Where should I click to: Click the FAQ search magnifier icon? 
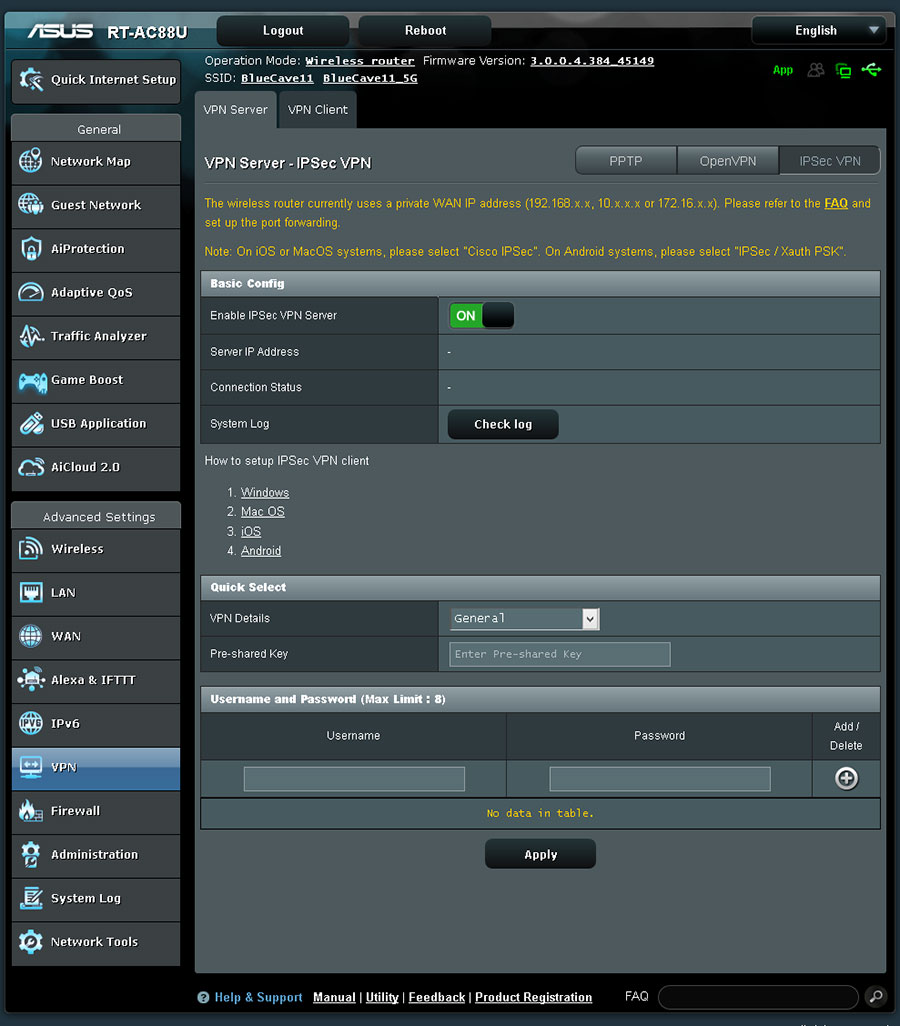(x=876, y=997)
